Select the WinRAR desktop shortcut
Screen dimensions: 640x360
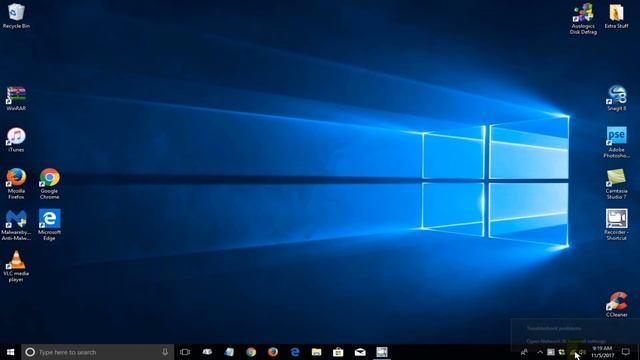[x=16, y=98]
